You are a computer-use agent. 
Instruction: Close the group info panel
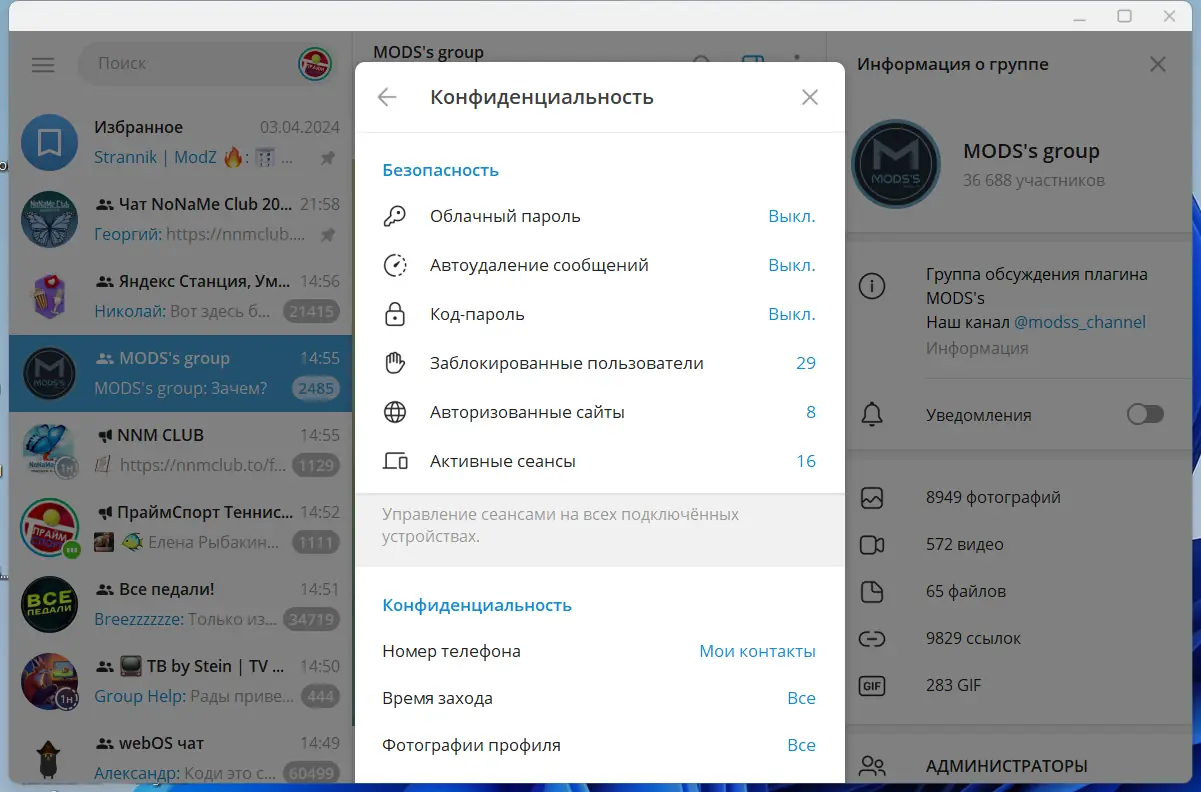coord(1157,64)
